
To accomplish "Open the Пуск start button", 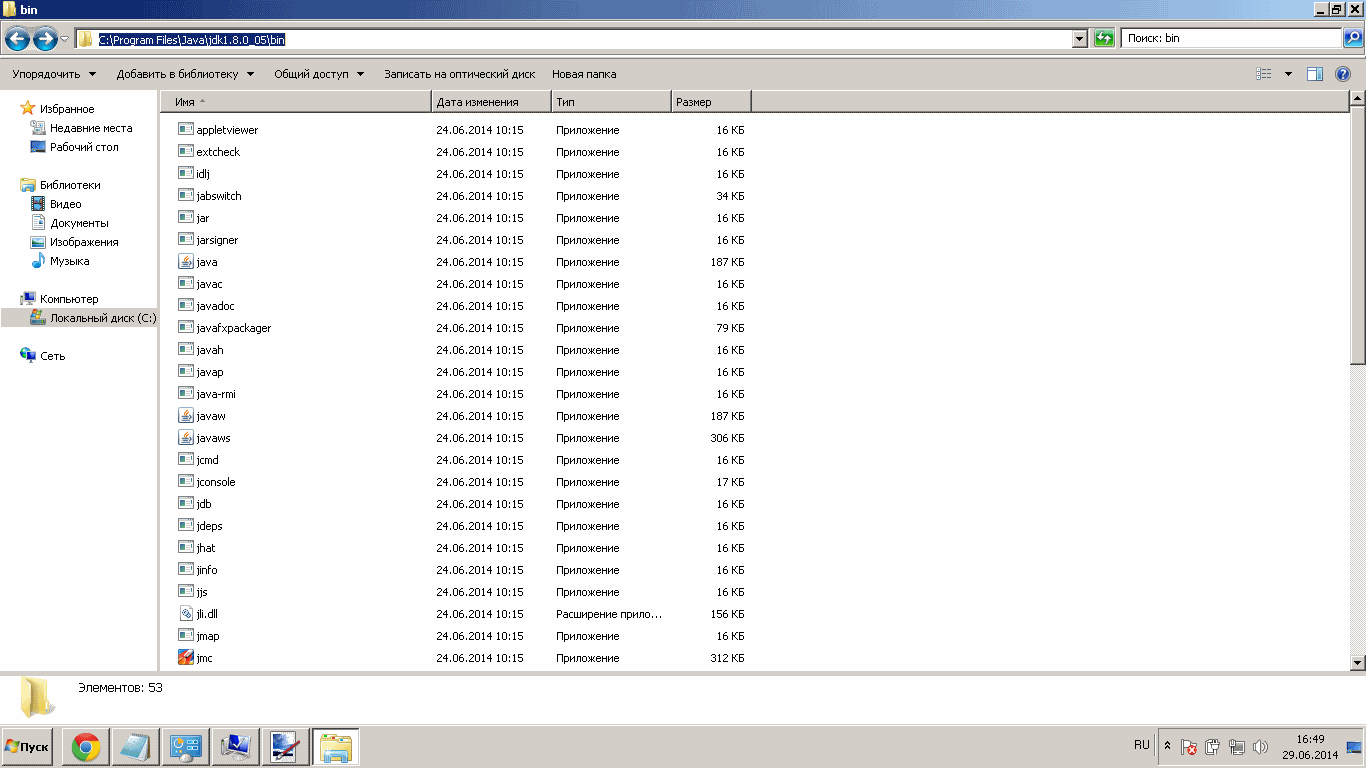I will pos(27,747).
